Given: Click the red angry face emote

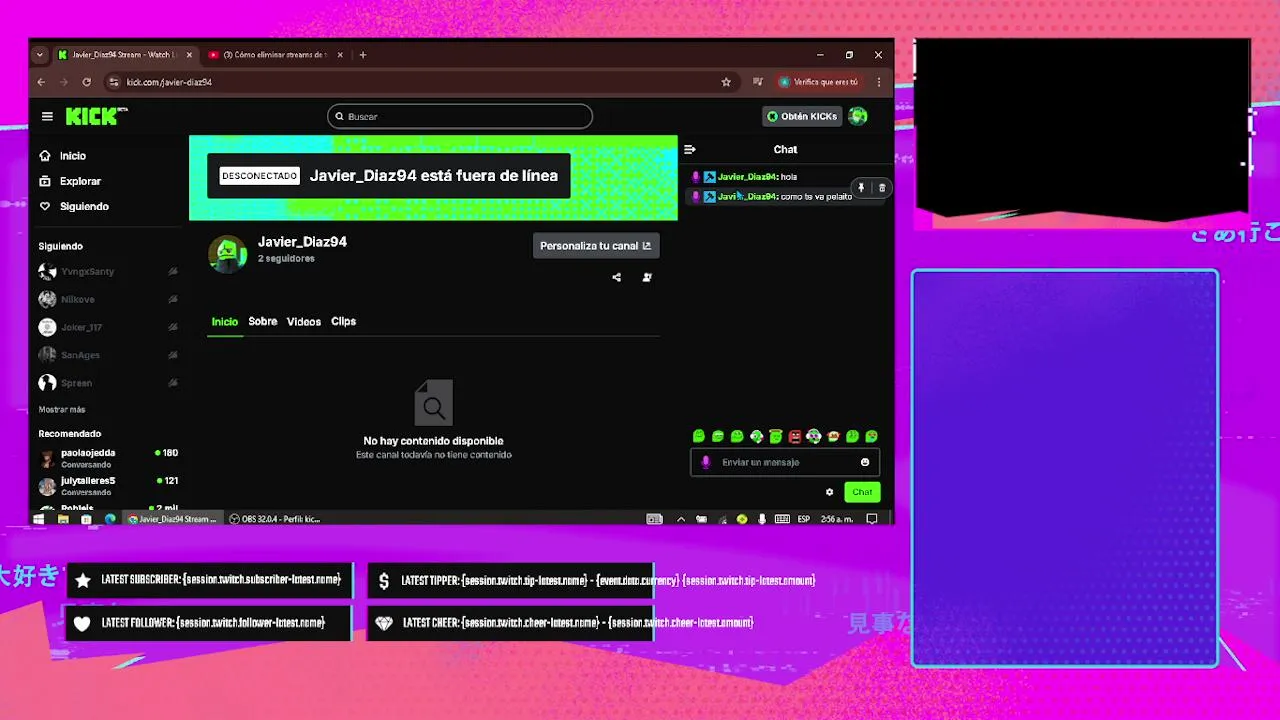Looking at the screenshot, I should point(795,436).
